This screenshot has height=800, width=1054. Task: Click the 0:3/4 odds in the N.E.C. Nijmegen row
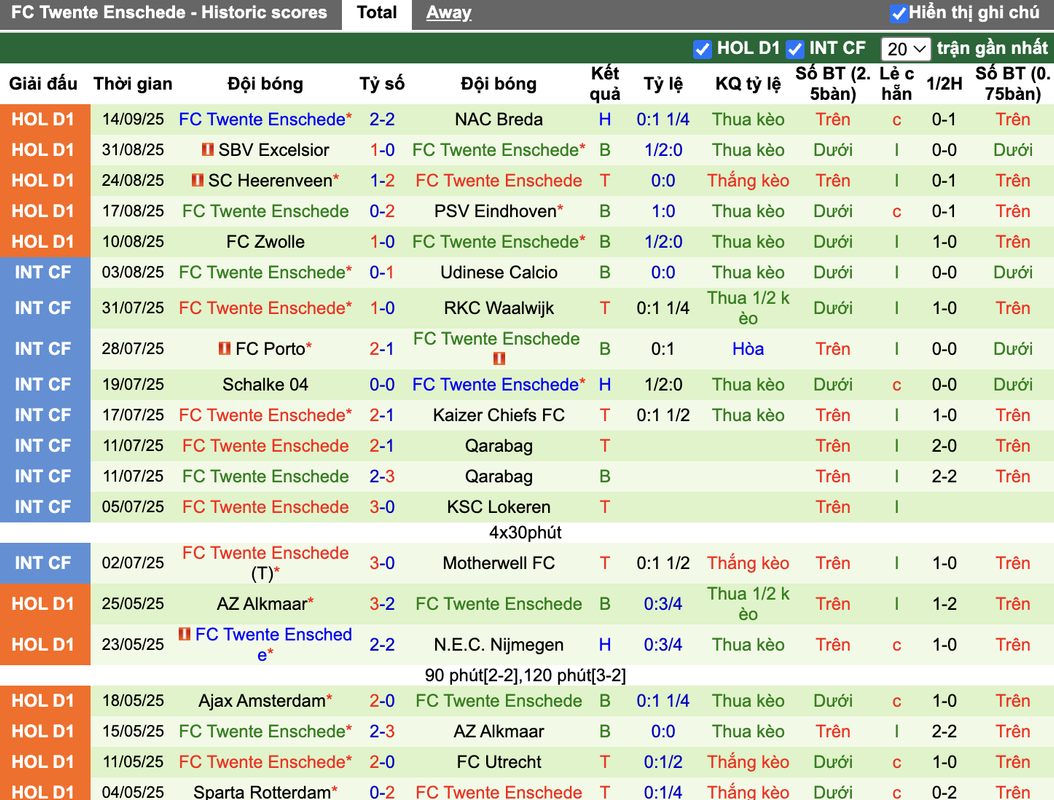pyautogui.click(x=663, y=645)
